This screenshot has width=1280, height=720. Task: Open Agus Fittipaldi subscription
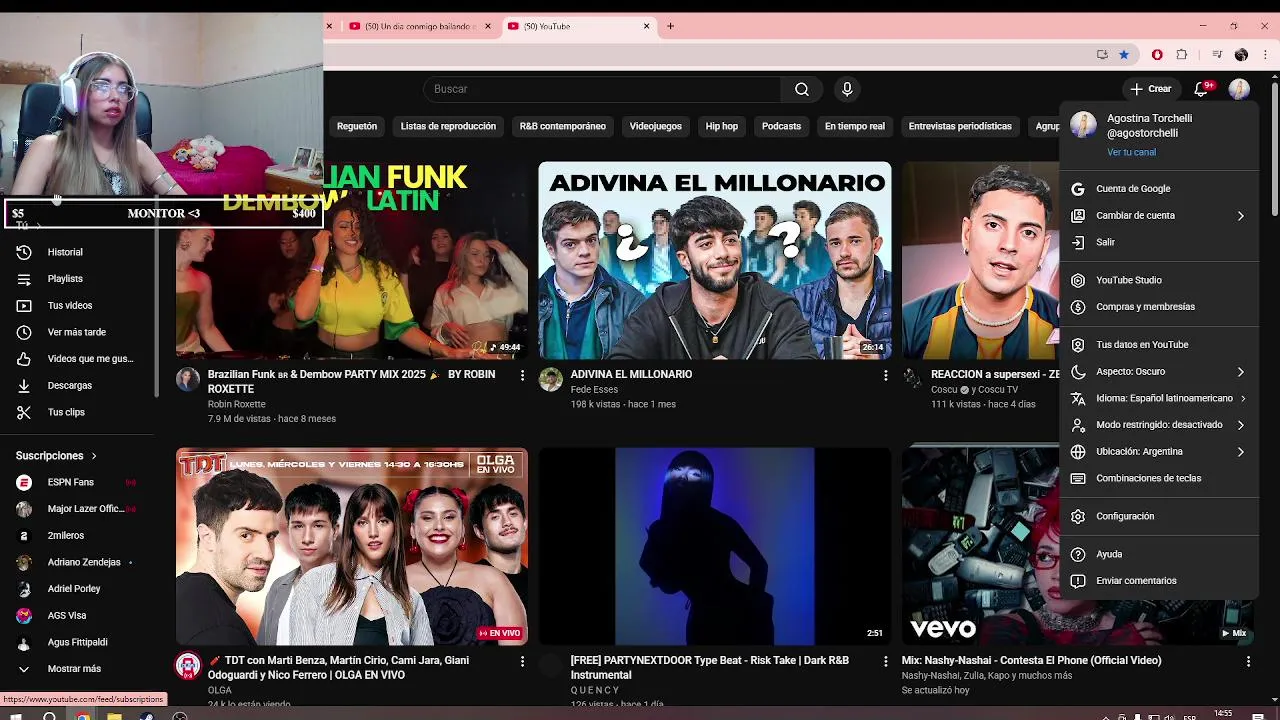click(x=78, y=642)
